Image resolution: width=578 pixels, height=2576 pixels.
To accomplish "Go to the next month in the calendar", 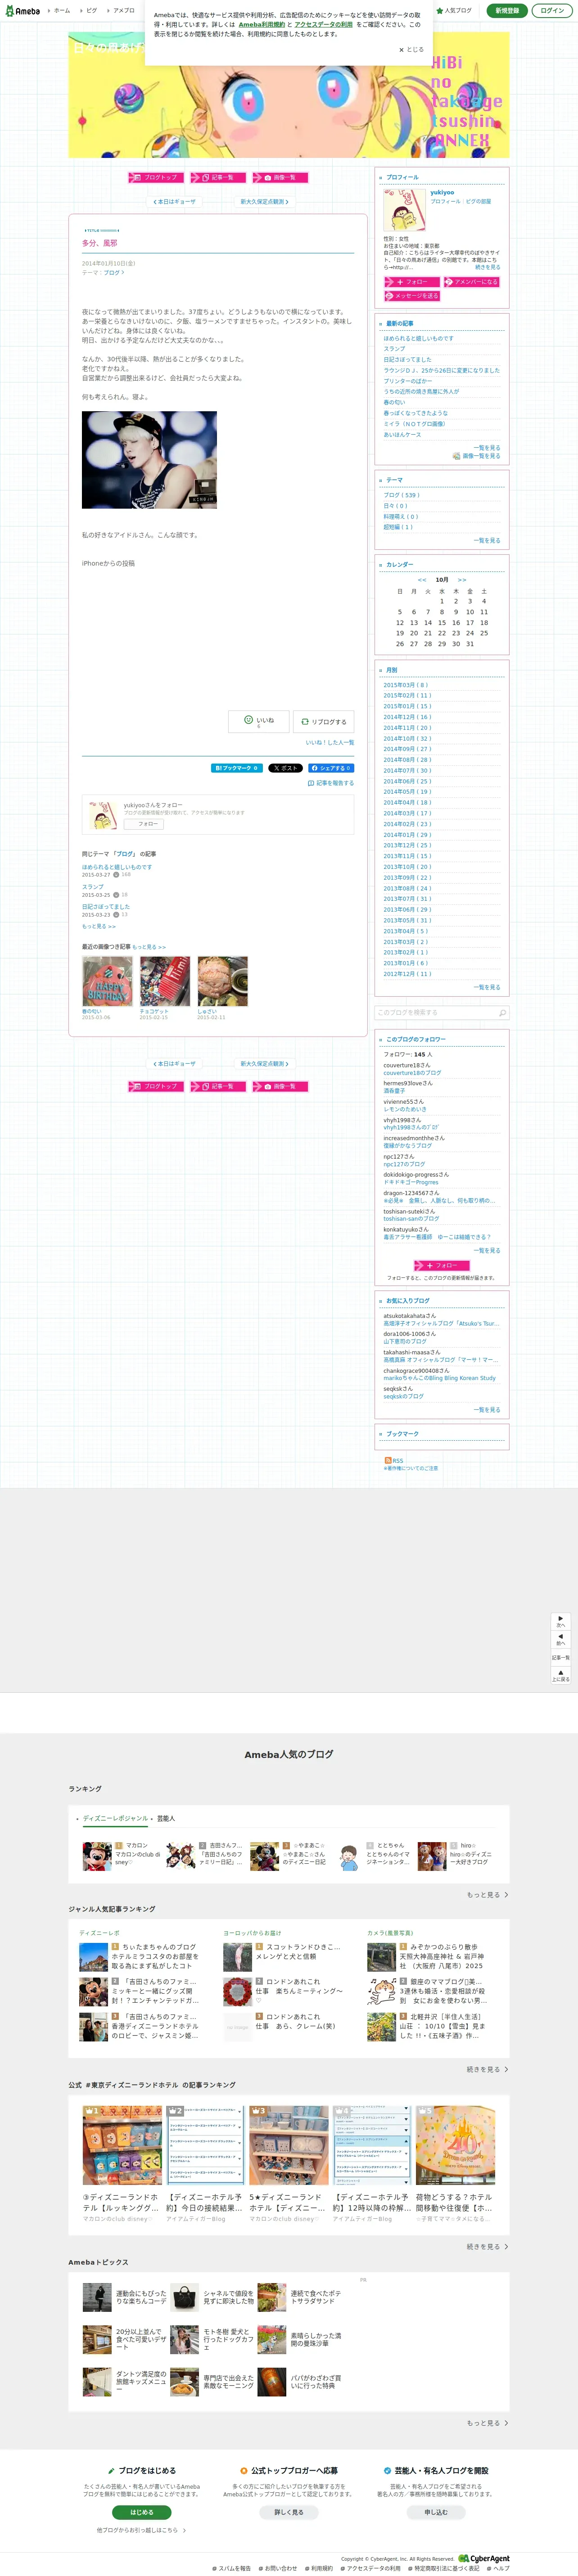I will point(462,580).
